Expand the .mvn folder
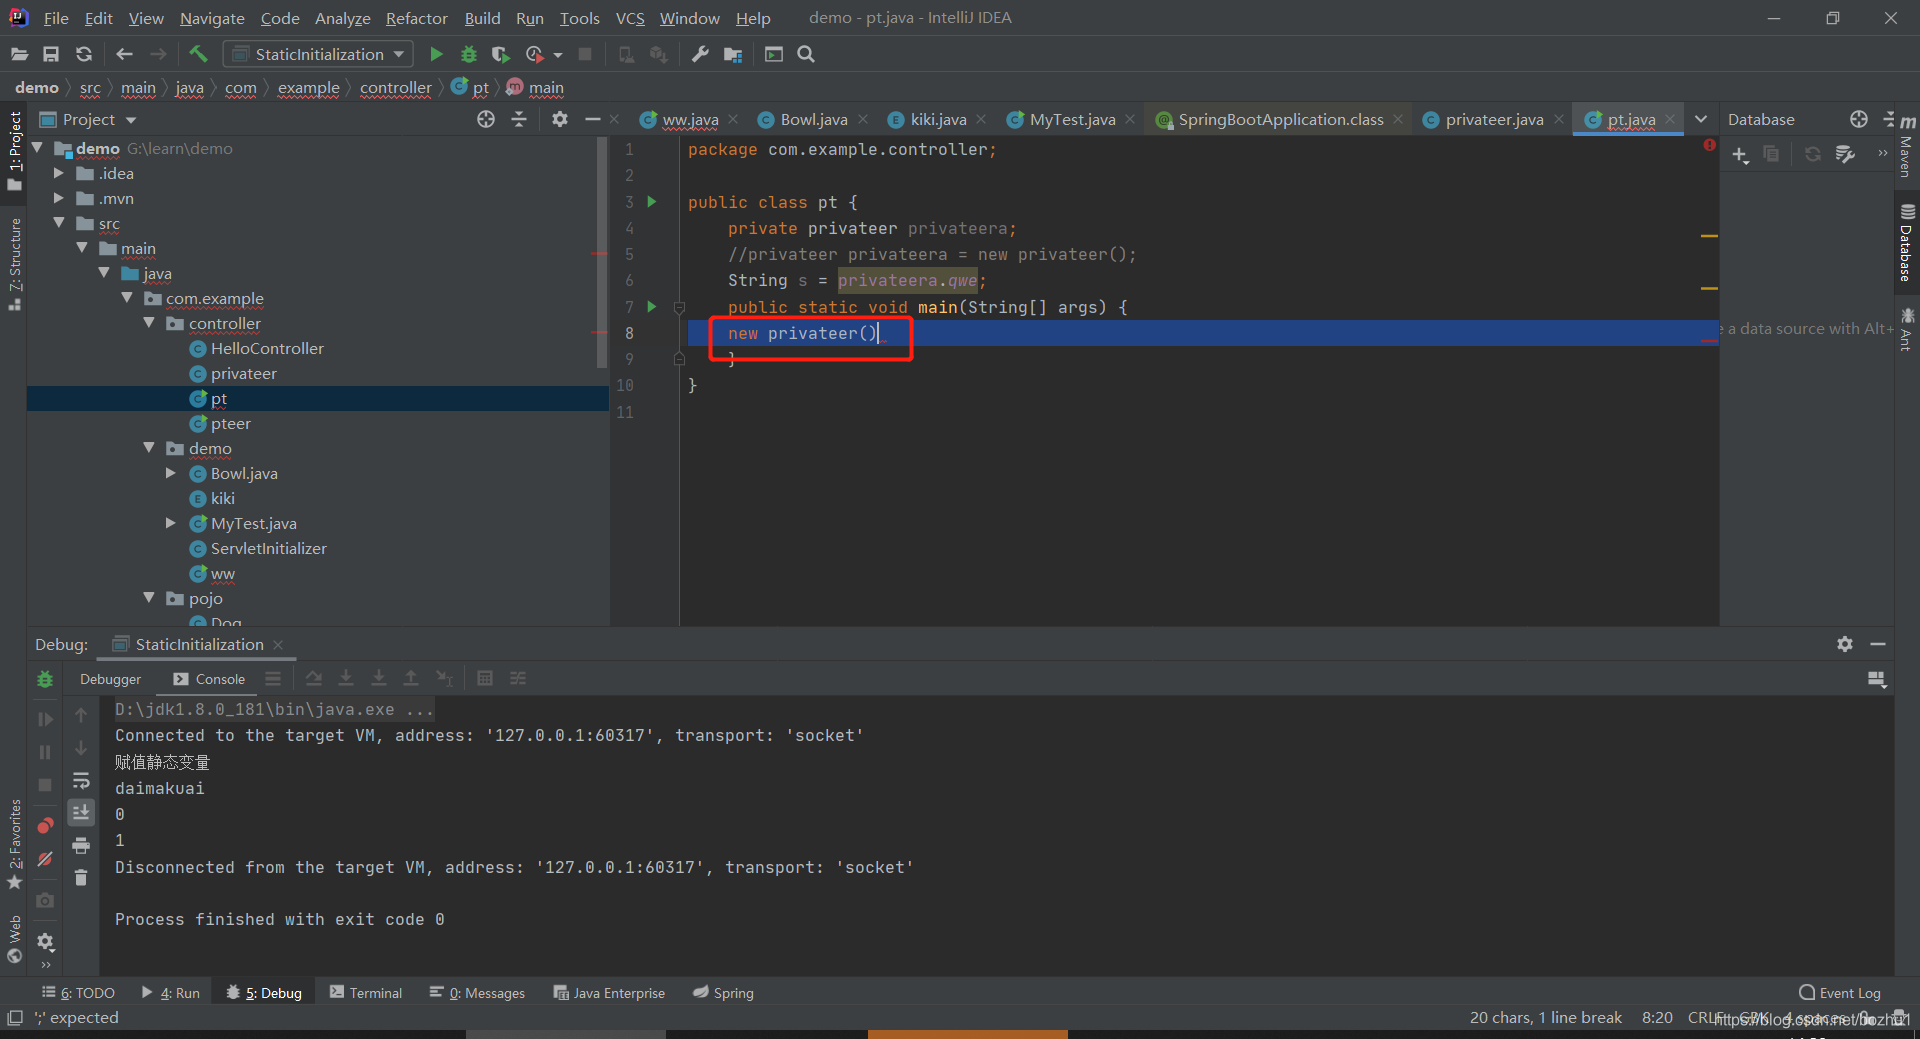Viewport: 1920px width, 1039px height. (x=59, y=198)
